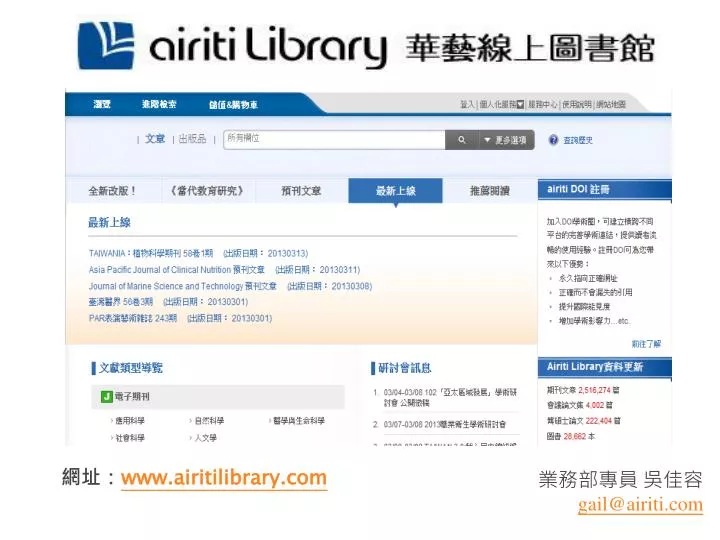Open the 應用科學 category

tap(130, 421)
